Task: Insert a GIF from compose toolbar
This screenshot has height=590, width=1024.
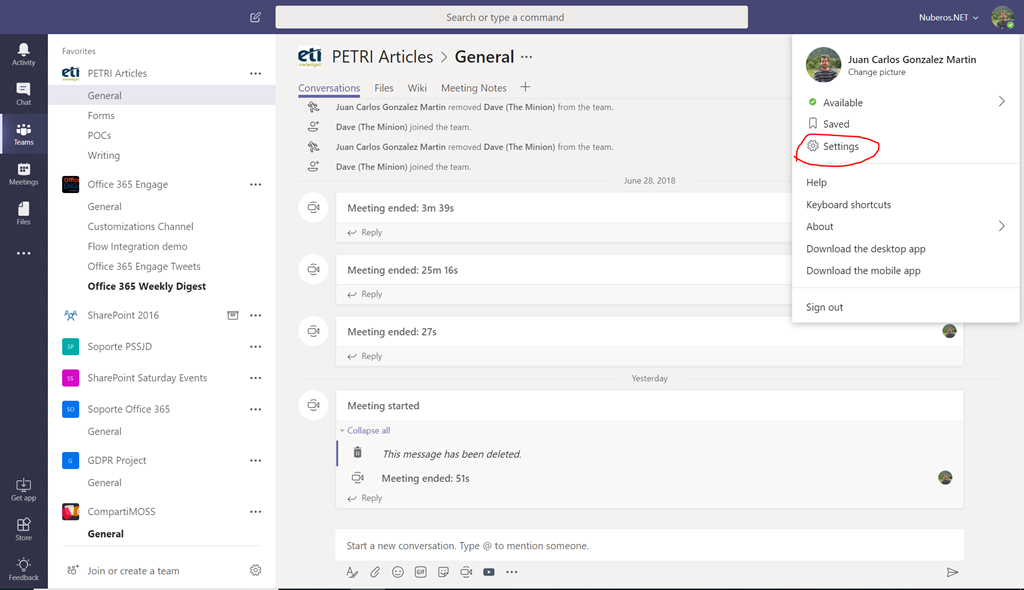Action: [x=421, y=572]
